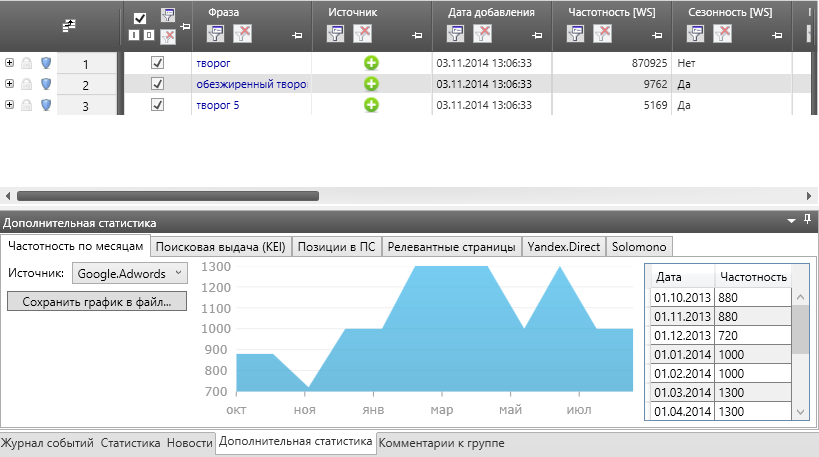This screenshot has height=457, width=819.
Task: Open the Журнал событий bottom tab
Action: (x=47, y=443)
